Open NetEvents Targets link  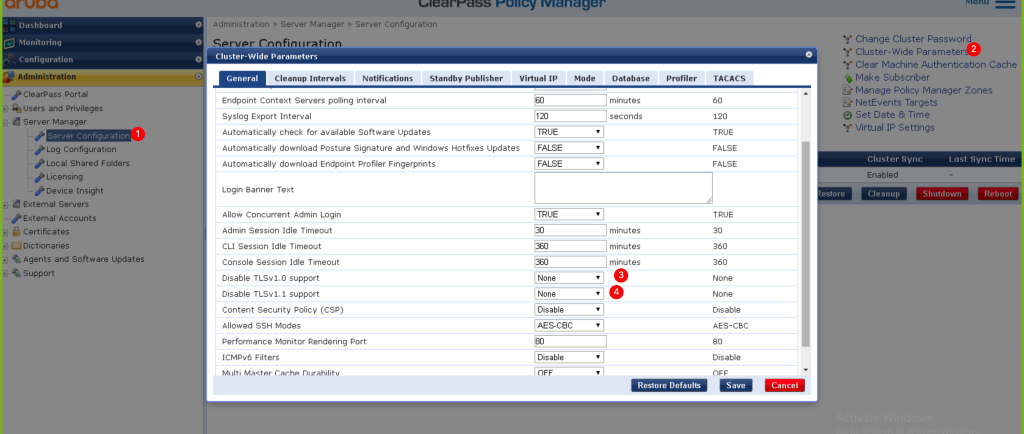point(896,102)
